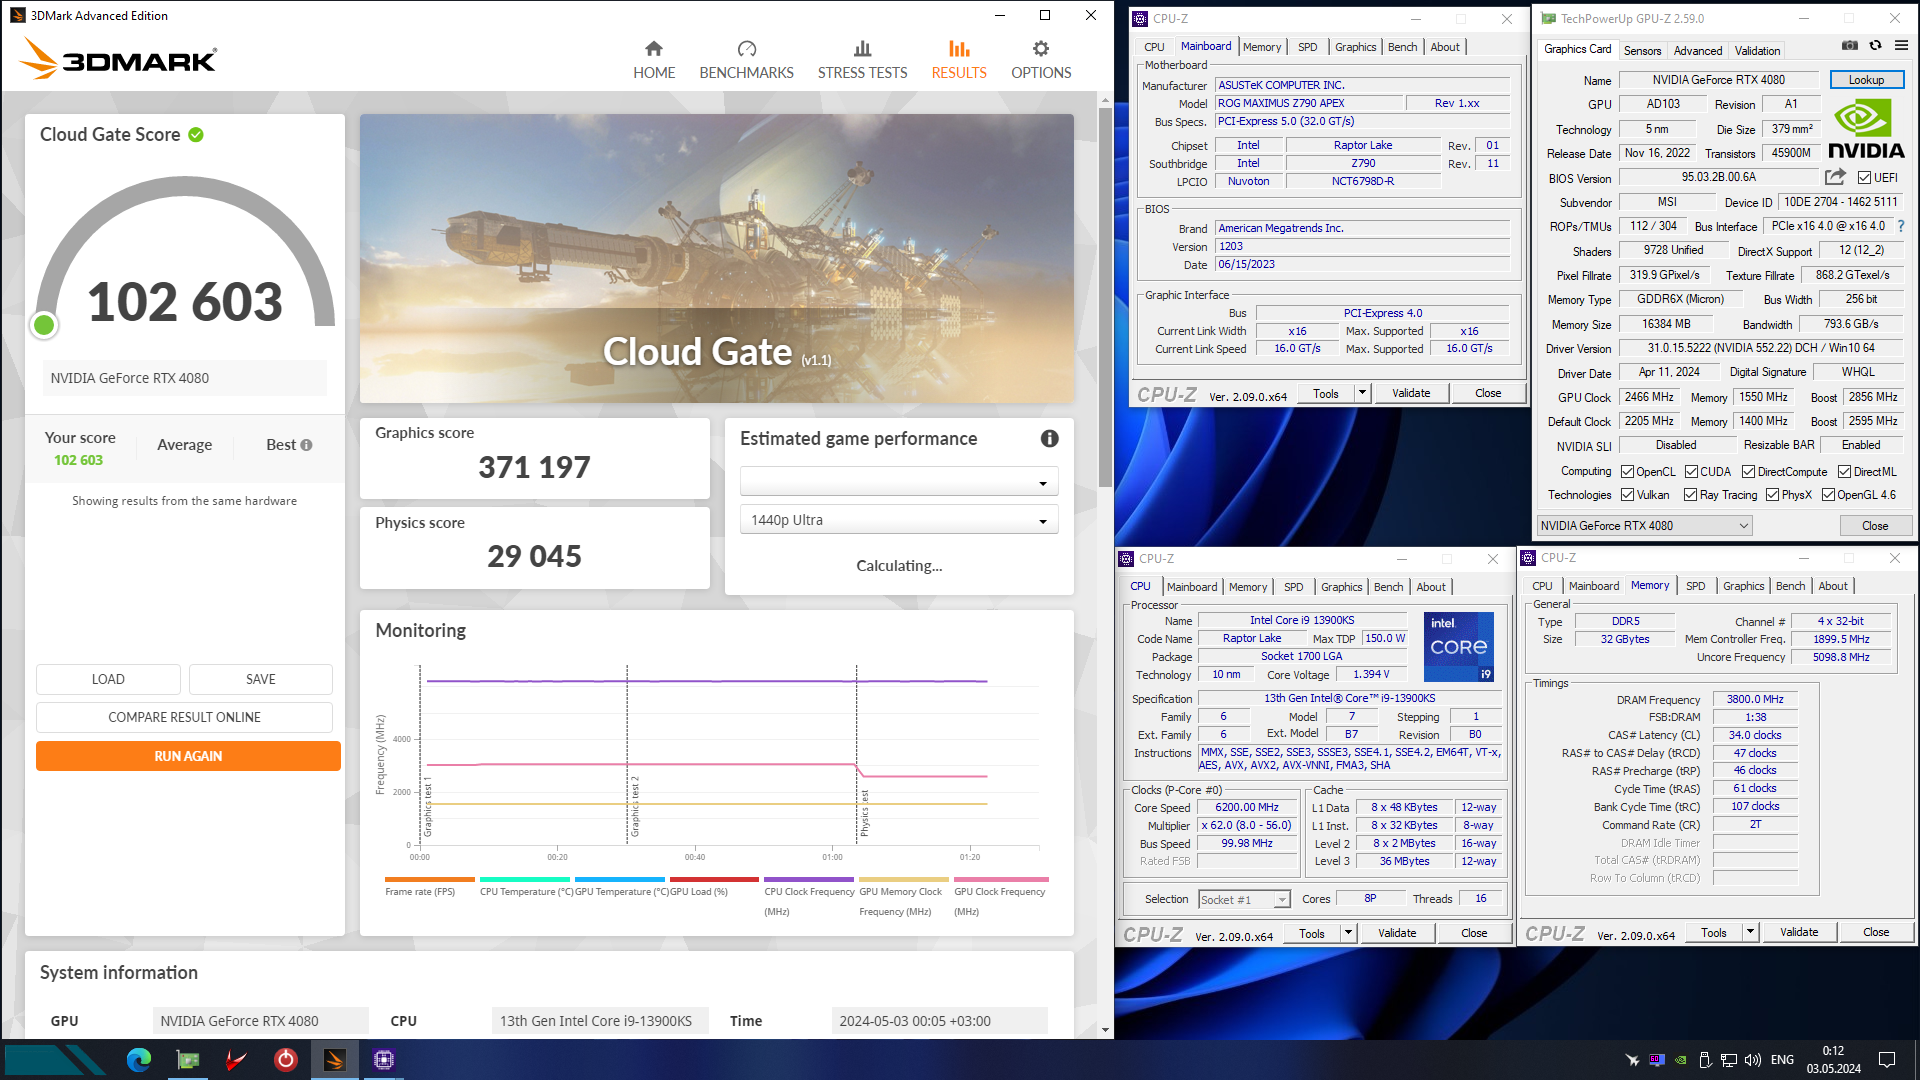Open the BENCHMARKS section in 3DMark
This screenshot has height=1080, width=1920.
(746, 60)
